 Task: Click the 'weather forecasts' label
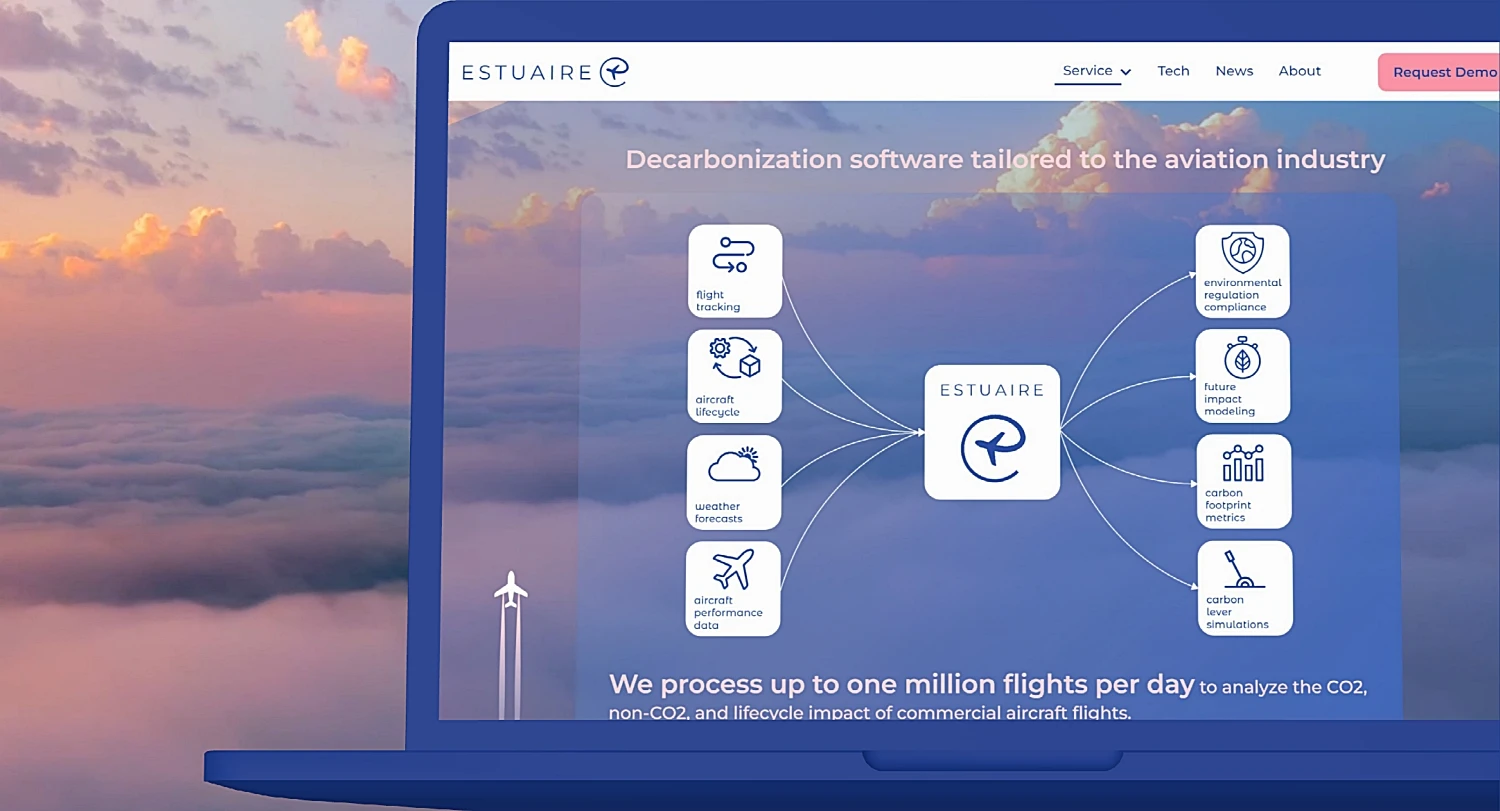tap(718, 513)
